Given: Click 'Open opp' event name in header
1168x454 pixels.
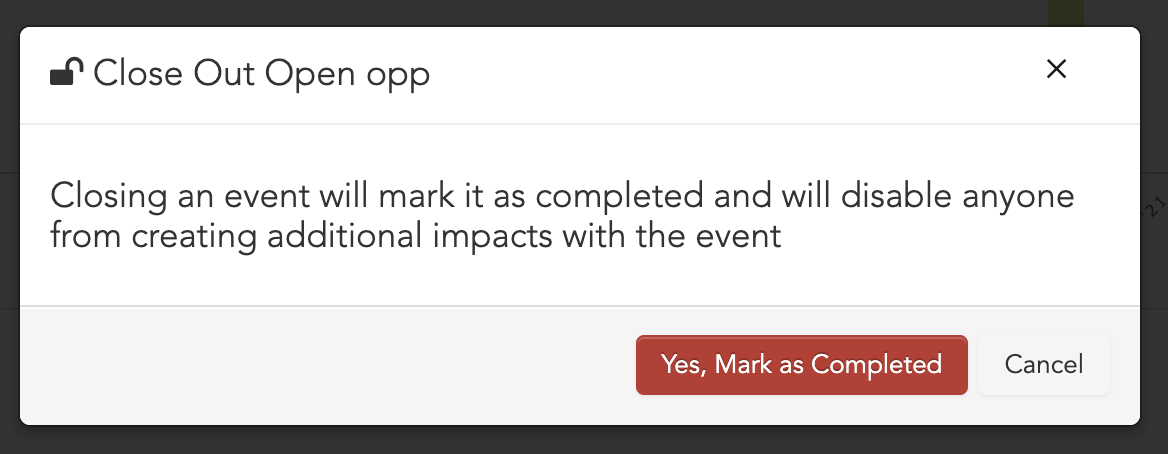Looking at the screenshot, I should [x=347, y=75].
